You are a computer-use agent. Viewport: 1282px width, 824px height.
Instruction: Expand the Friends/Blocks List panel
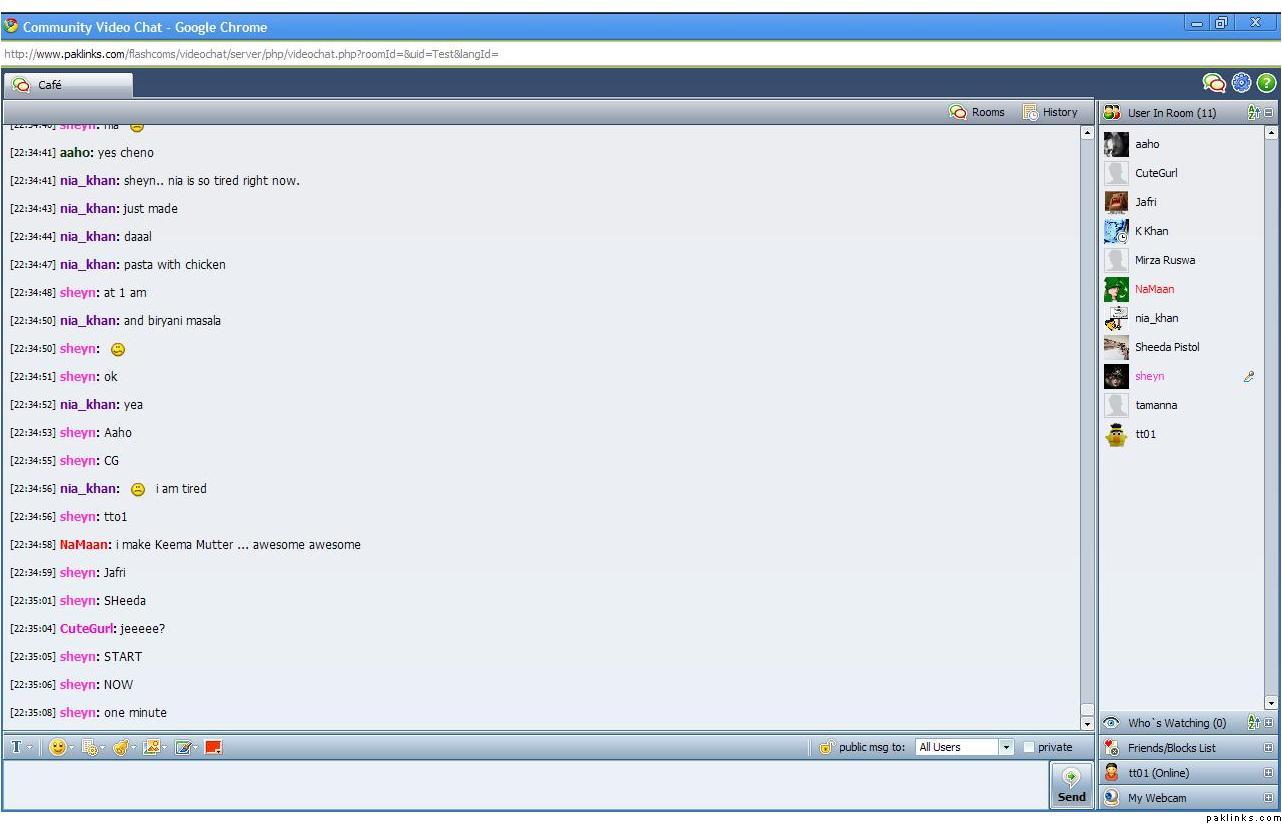click(1269, 748)
